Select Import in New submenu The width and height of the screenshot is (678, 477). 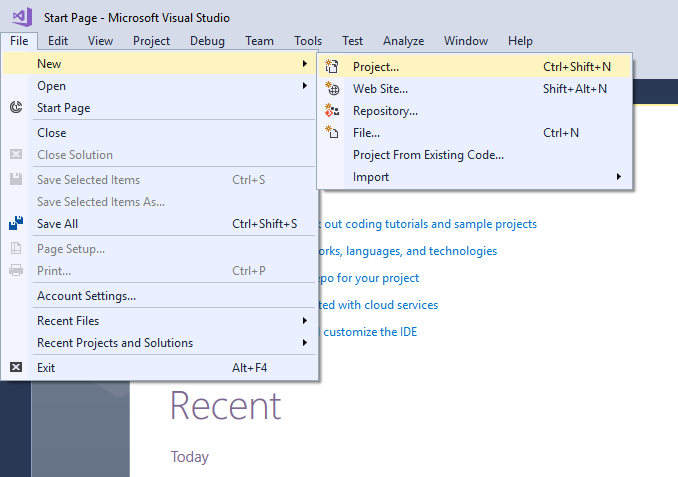click(475, 177)
